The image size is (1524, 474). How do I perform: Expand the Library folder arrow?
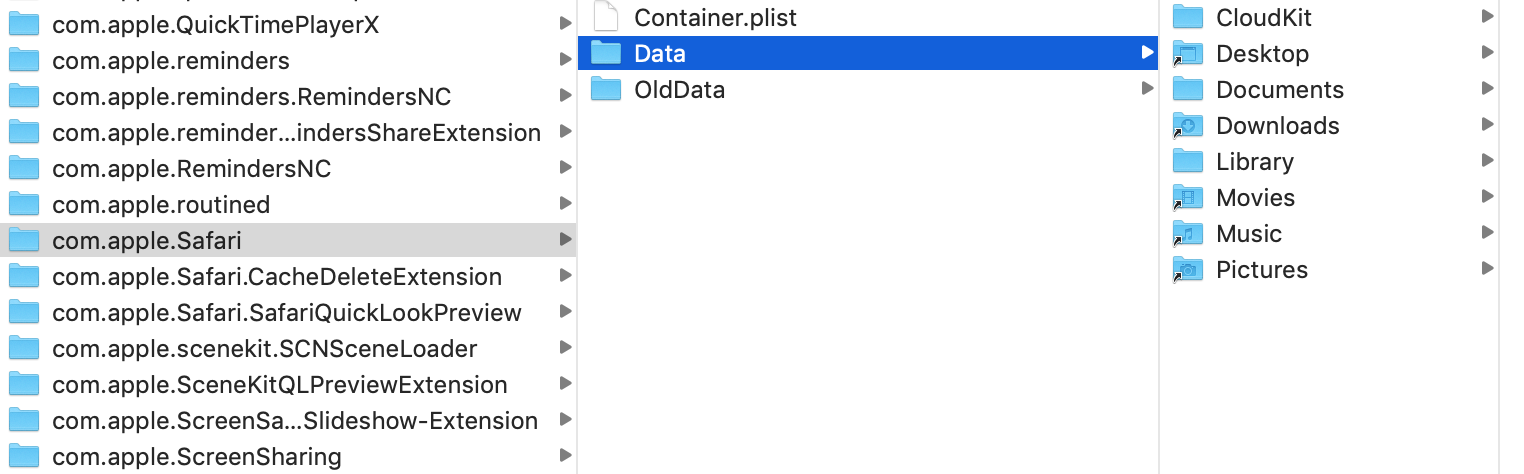click(1488, 161)
